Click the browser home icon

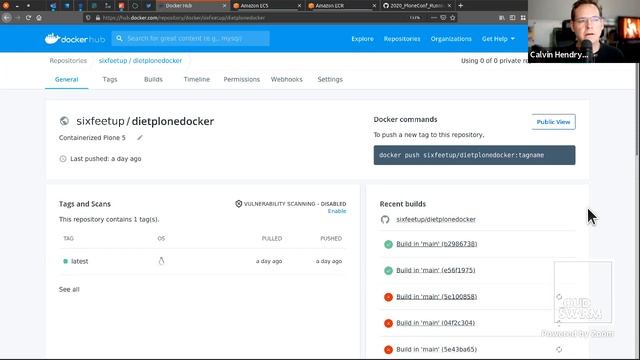coord(39,18)
